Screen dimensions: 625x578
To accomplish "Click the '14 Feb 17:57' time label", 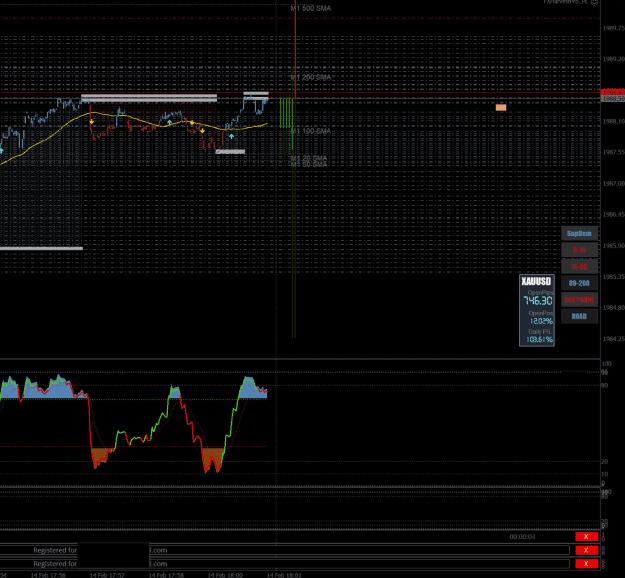I will [107, 575].
